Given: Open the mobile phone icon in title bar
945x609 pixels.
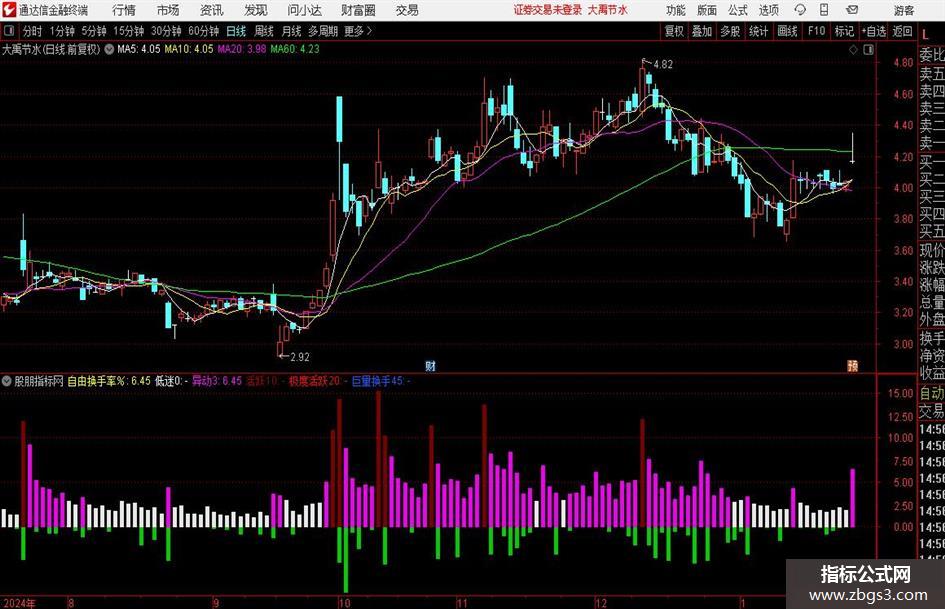Looking at the screenshot, I should tap(823, 10).
